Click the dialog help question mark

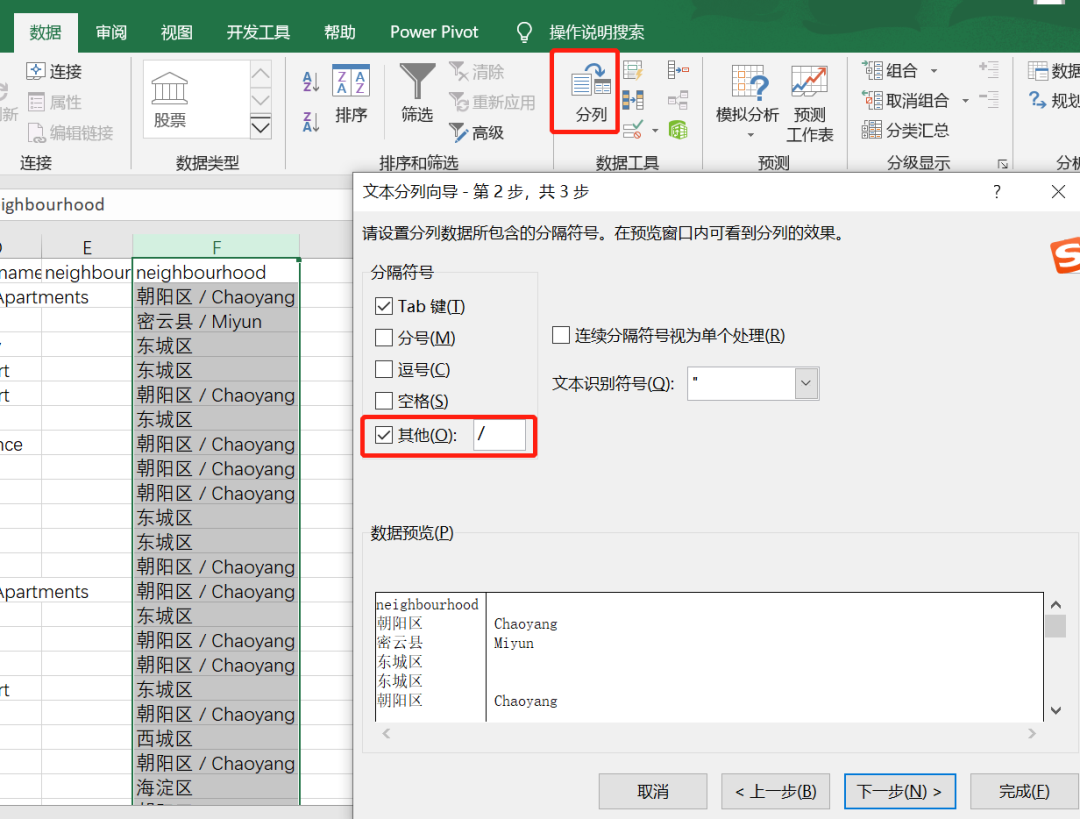pos(997,192)
